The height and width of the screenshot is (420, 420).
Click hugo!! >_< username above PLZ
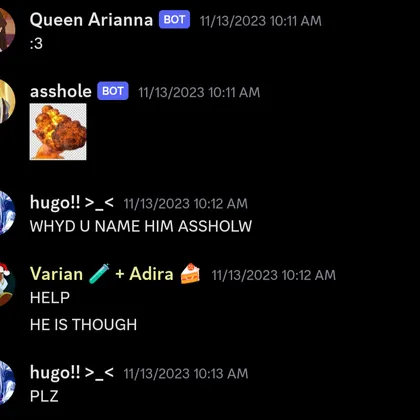click(72, 373)
